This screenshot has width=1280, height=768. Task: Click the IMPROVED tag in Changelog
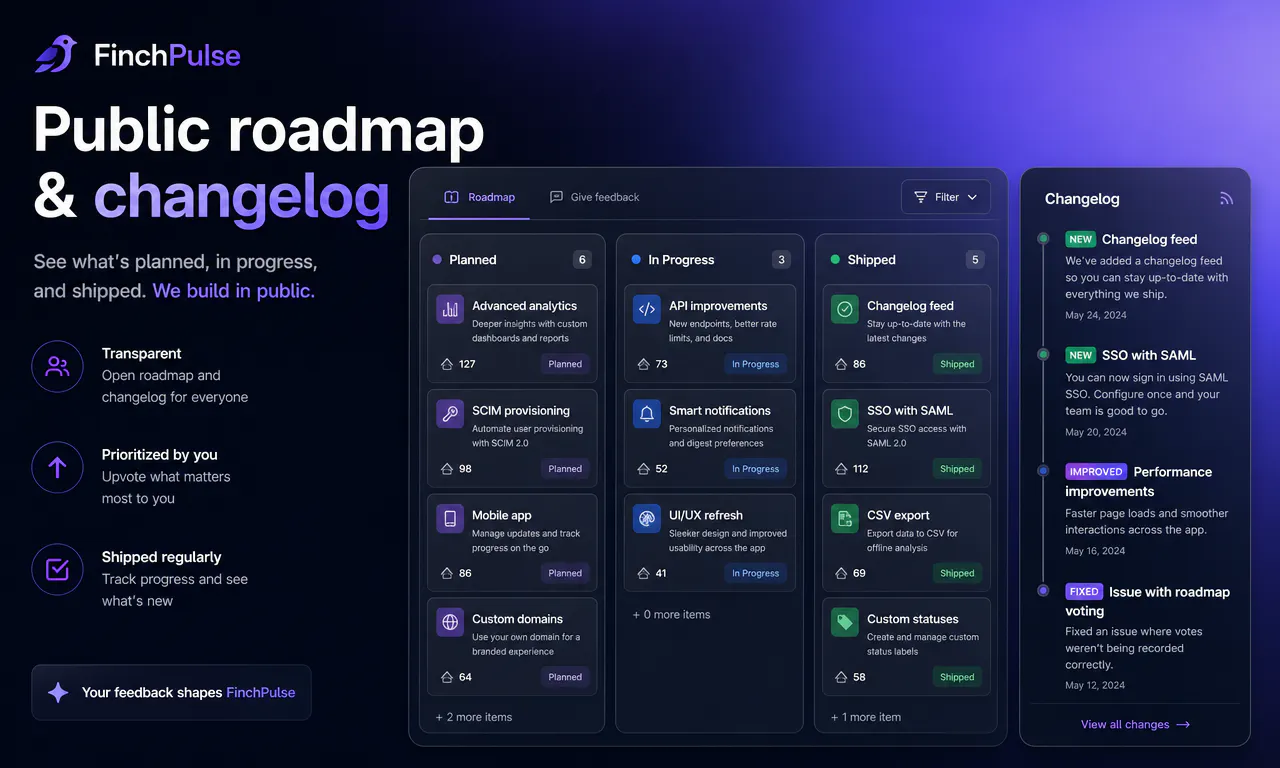[1096, 472]
